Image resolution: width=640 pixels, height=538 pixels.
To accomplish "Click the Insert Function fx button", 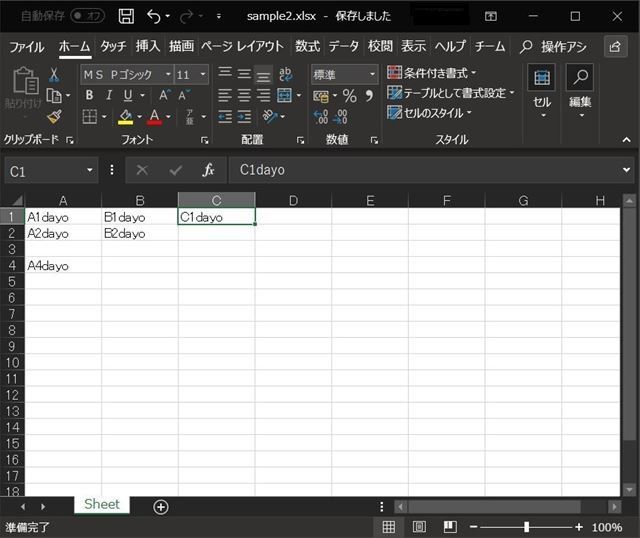I will tap(208, 170).
